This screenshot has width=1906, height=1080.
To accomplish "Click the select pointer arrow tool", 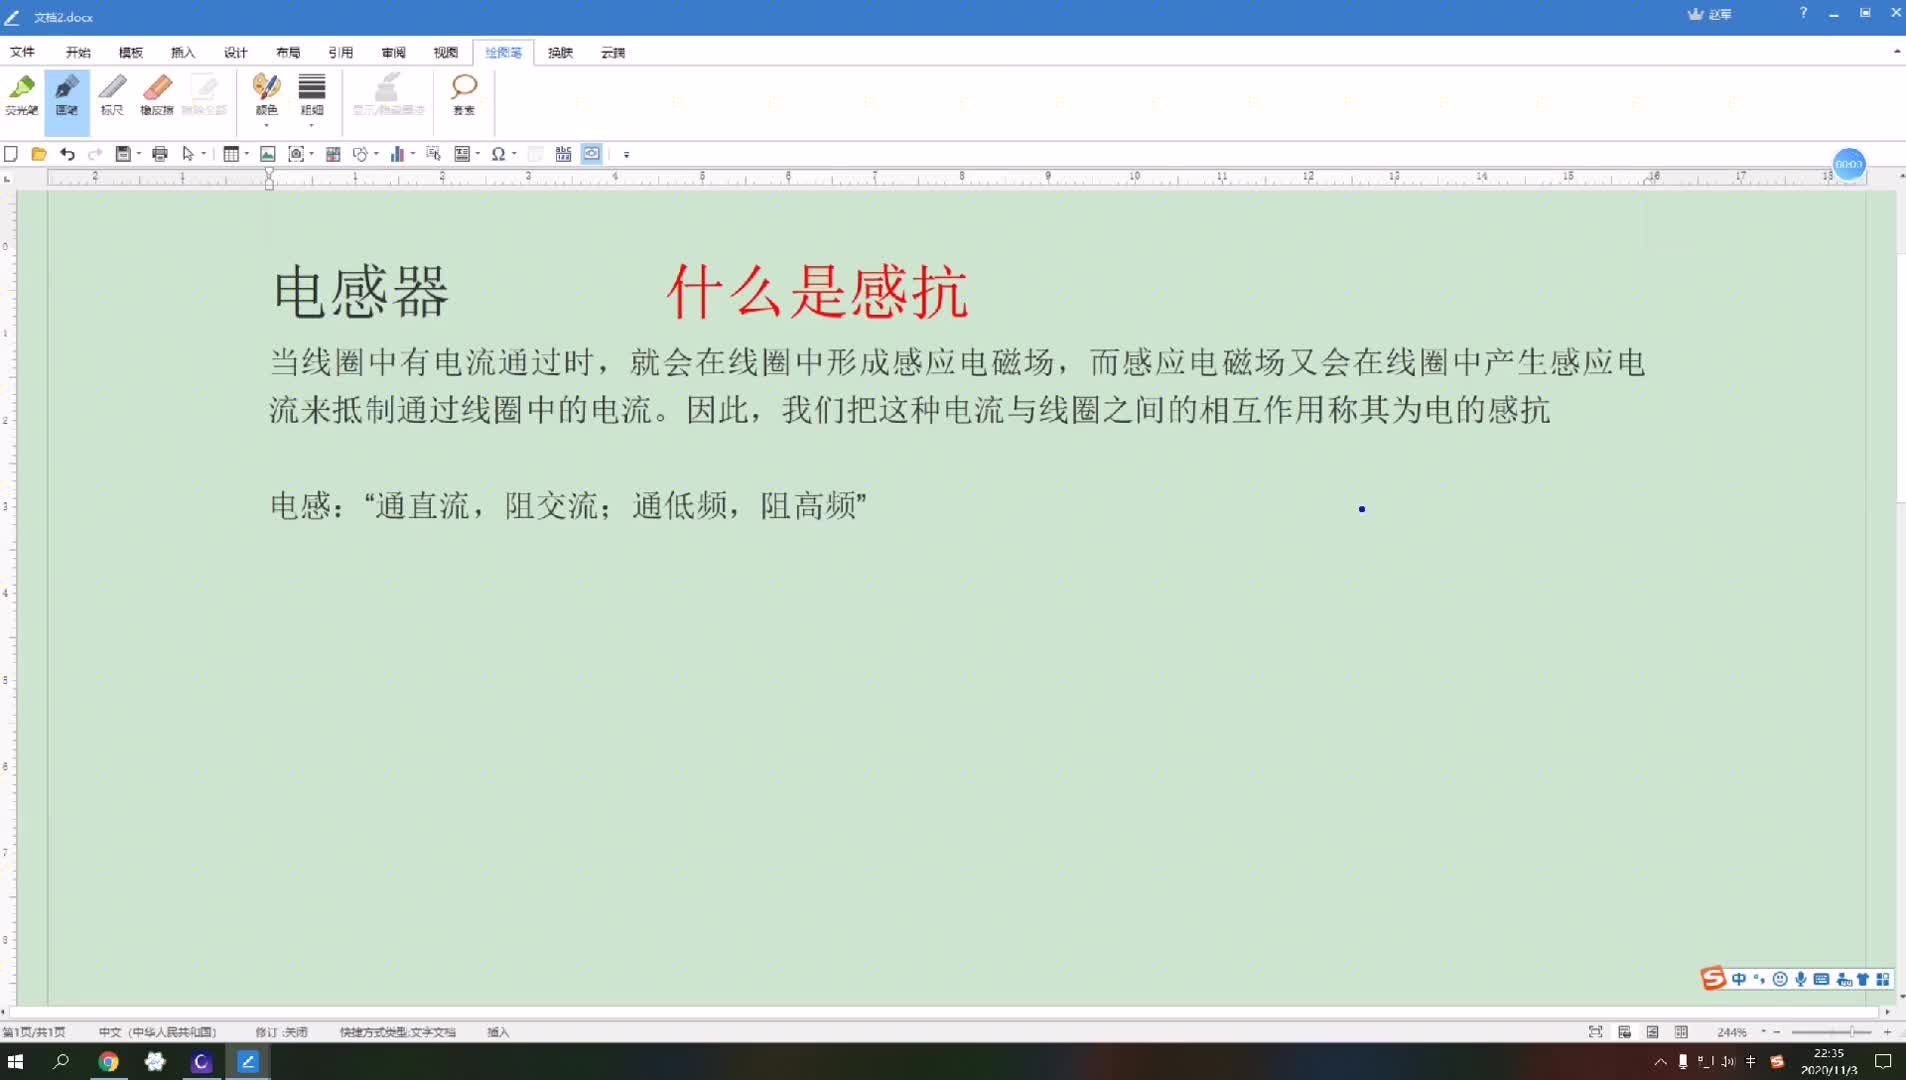I will pos(188,154).
